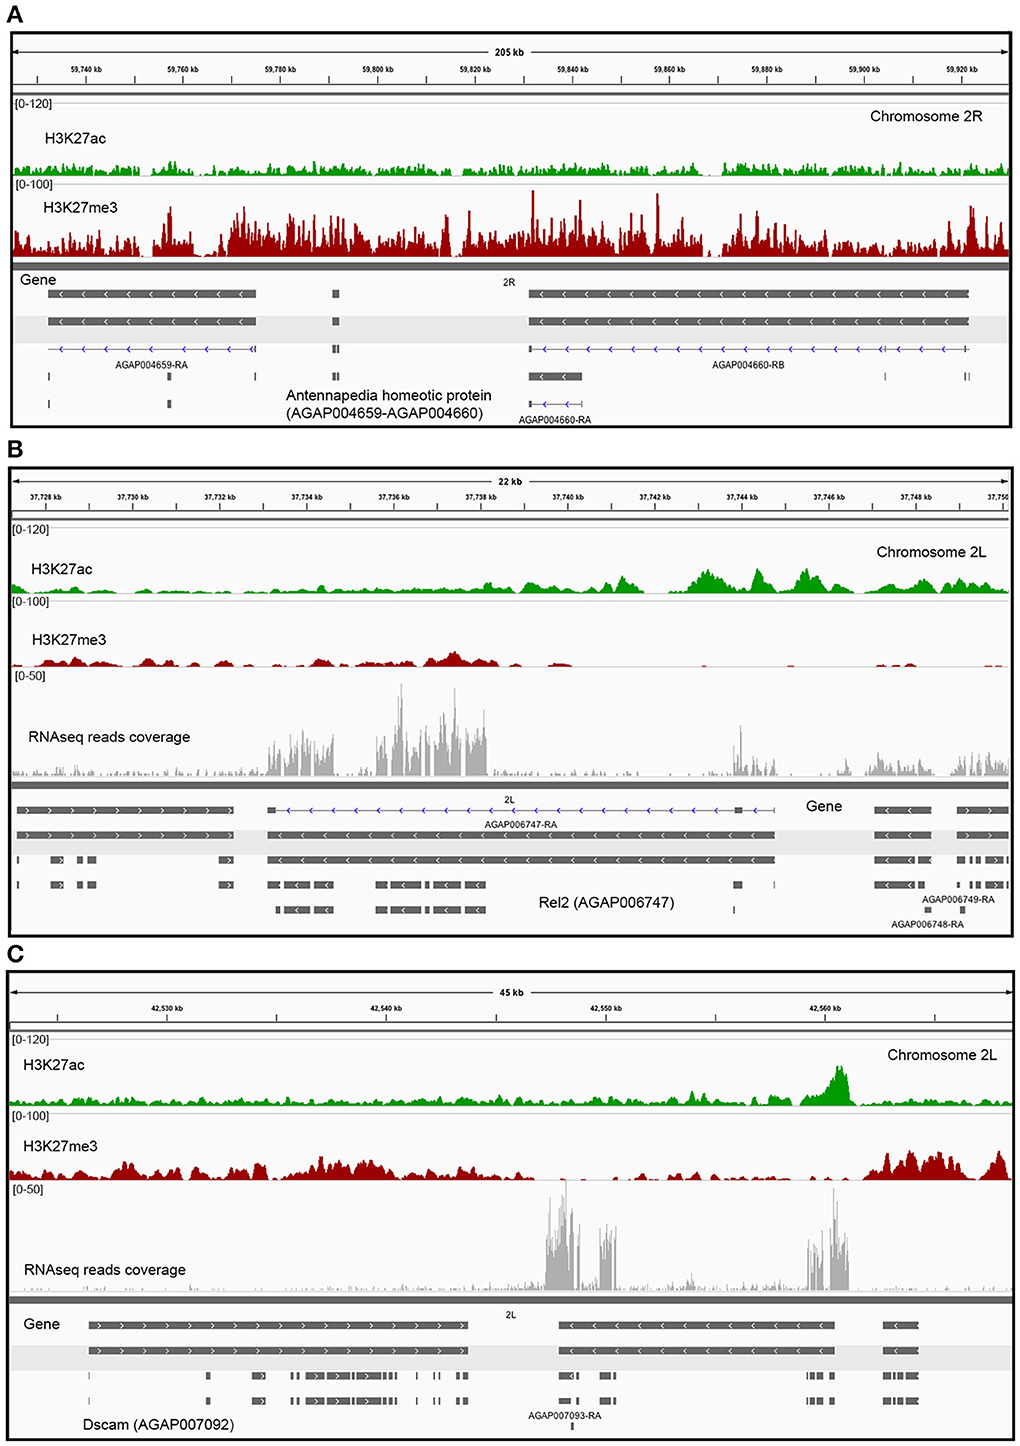
Task: Click ruler tick label 59,800 kb
Action: click(377, 69)
